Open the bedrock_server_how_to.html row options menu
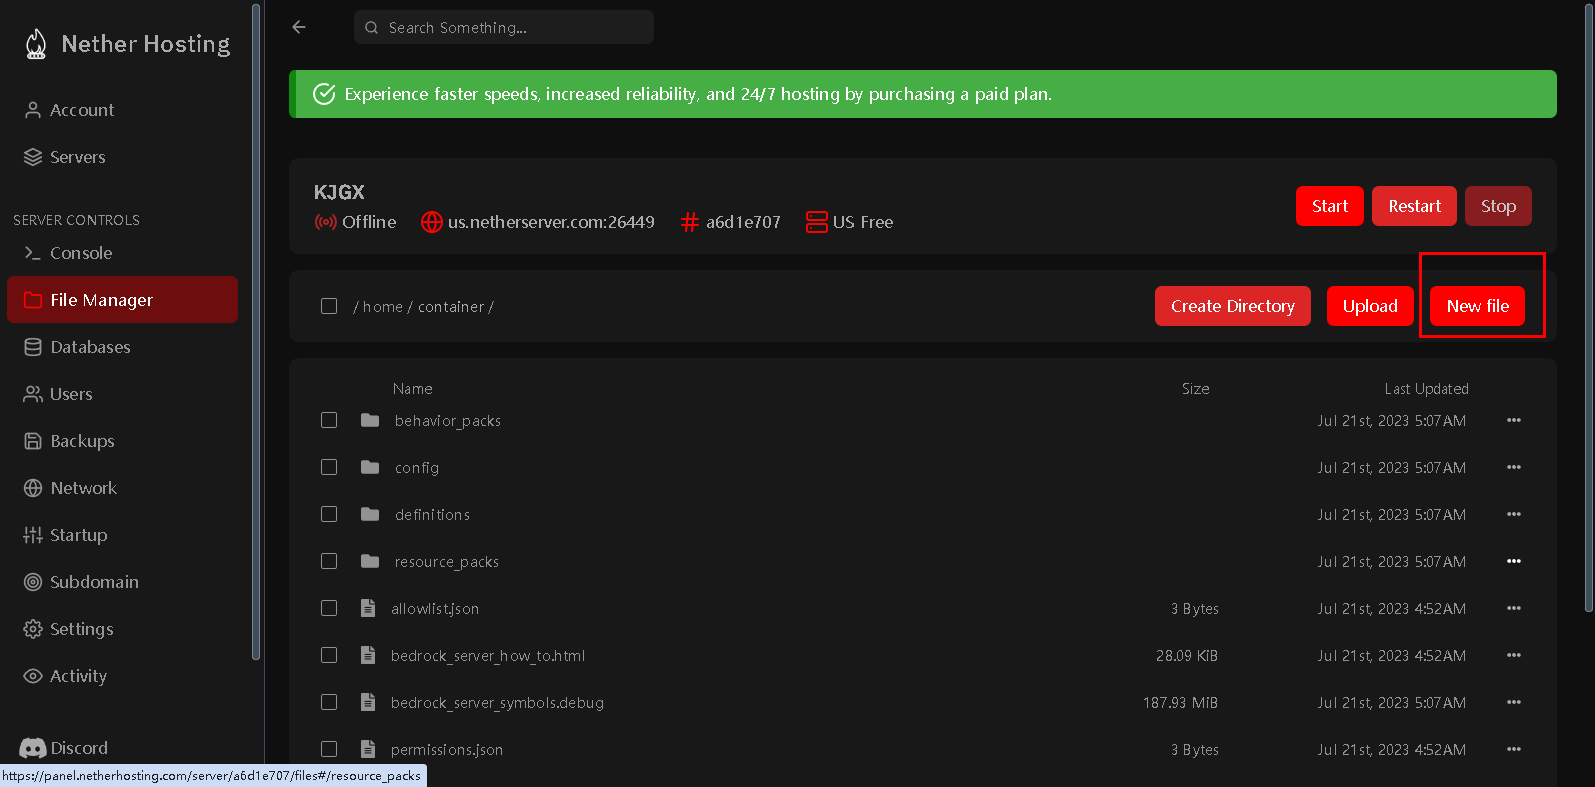The width and height of the screenshot is (1595, 787). 1514,655
